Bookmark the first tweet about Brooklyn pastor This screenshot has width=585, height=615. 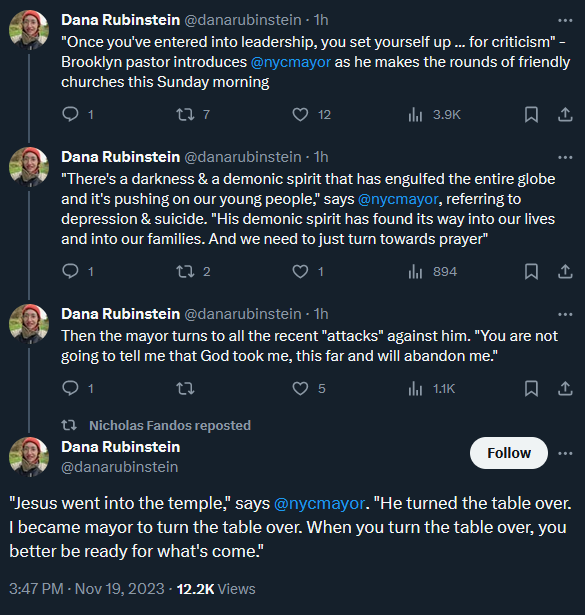point(531,115)
